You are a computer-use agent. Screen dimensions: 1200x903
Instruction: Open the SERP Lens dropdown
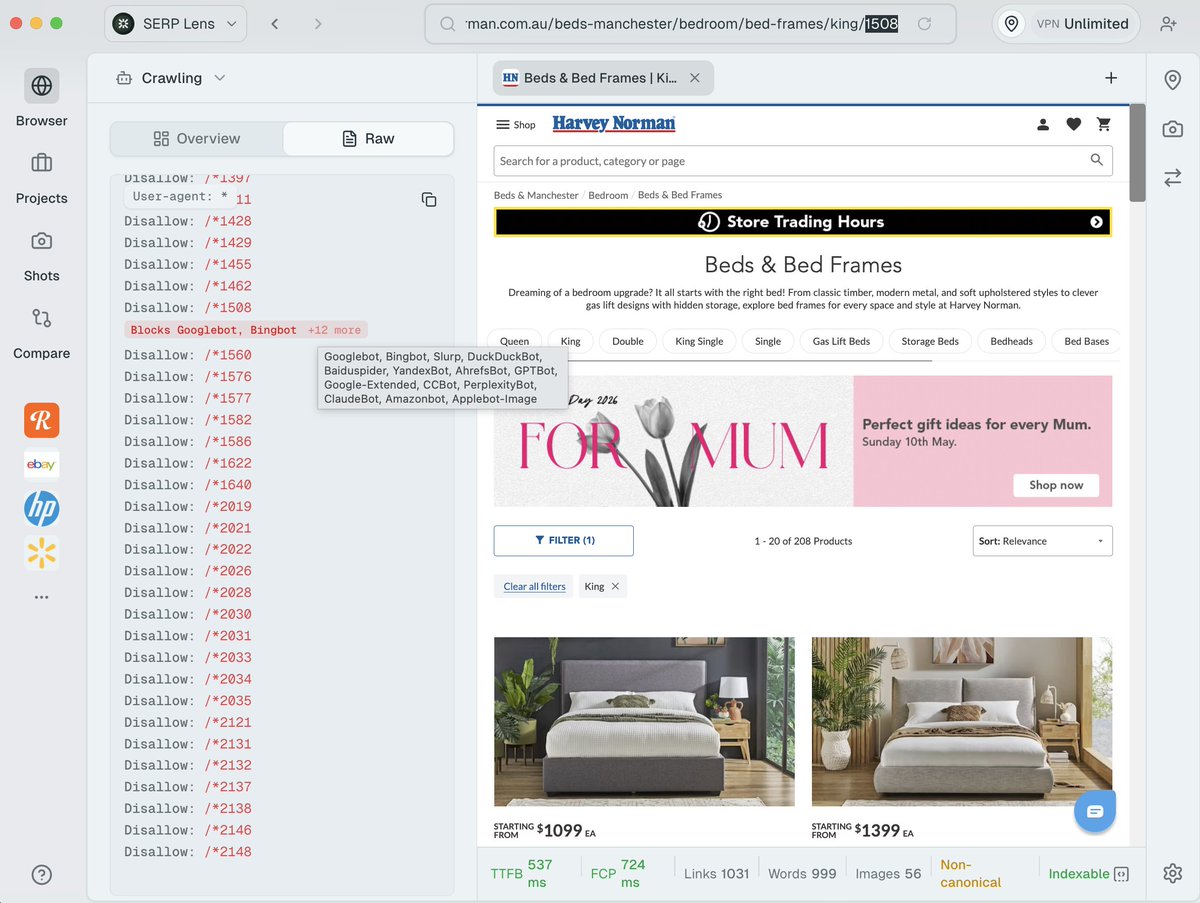(176, 23)
